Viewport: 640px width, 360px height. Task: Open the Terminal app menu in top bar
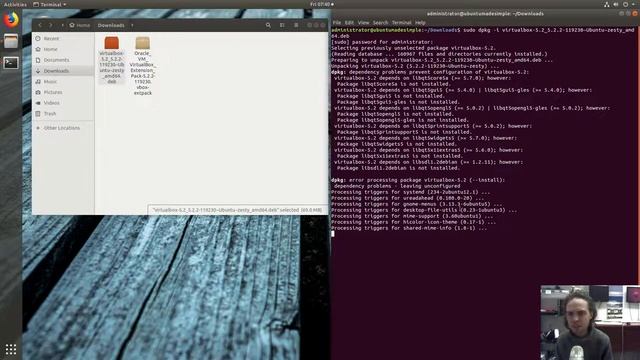[x=50, y=4]
